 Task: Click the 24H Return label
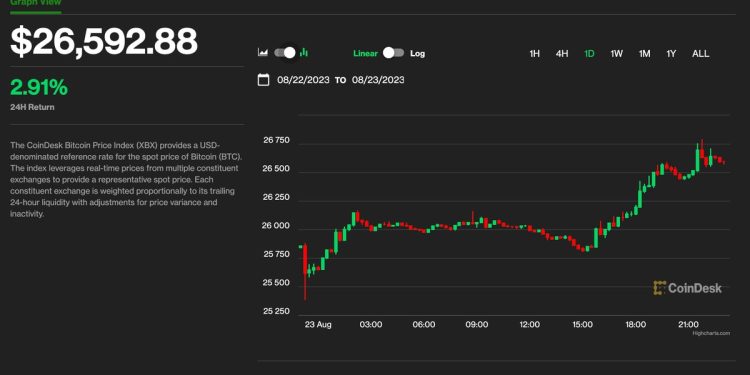(32, 107)
